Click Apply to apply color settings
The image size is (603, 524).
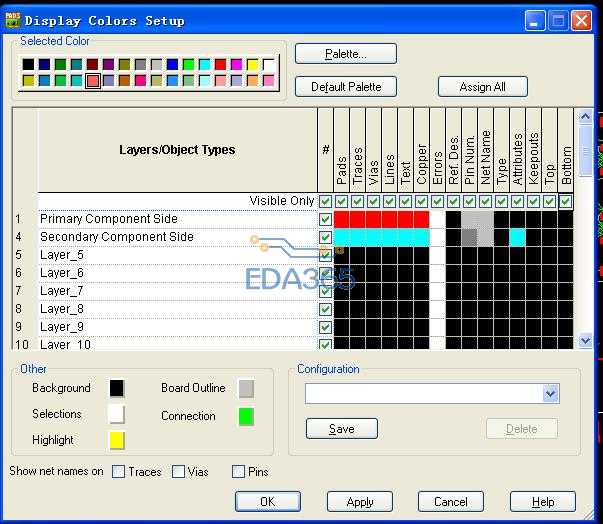point(360,502)
